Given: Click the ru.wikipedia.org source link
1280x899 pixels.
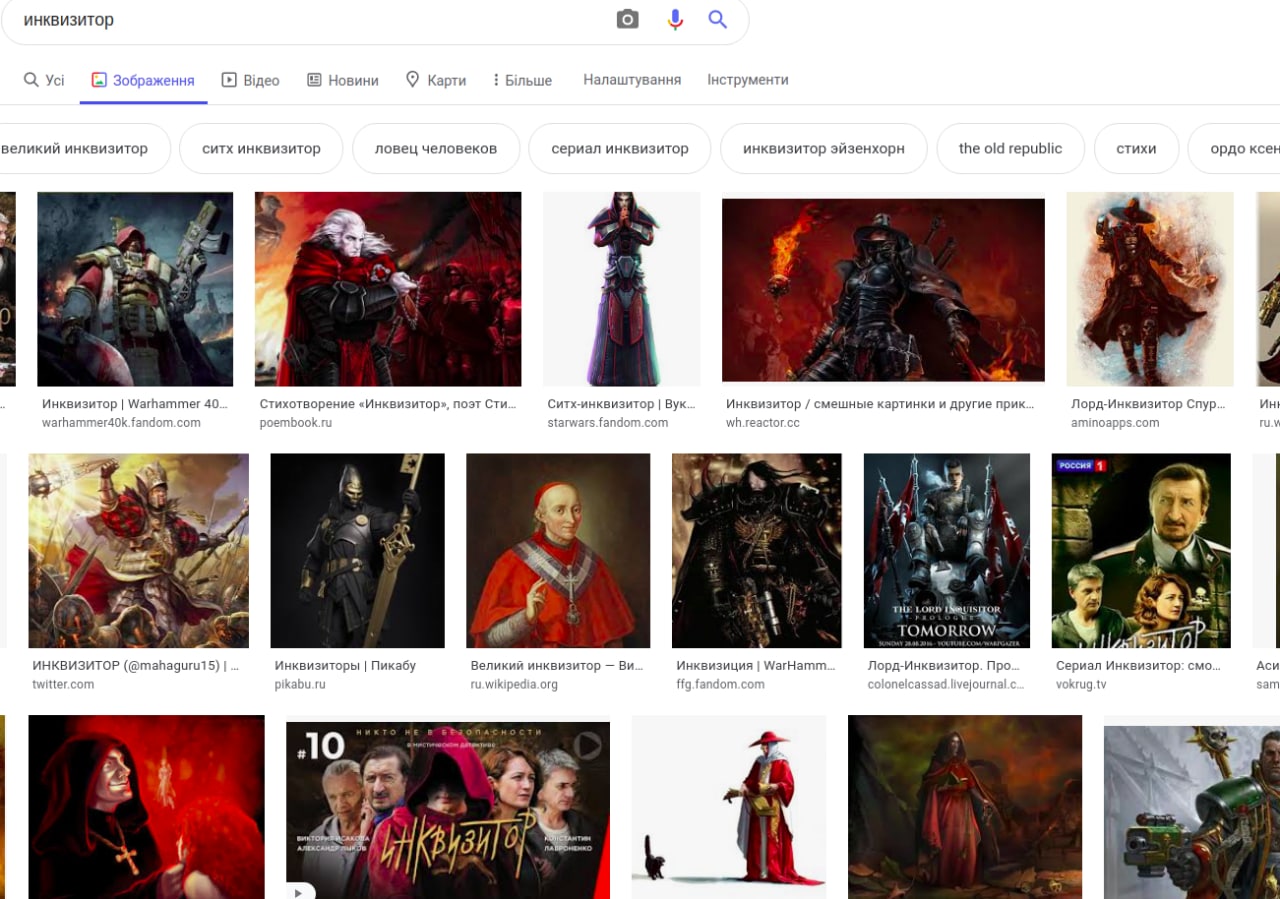Looking at the screenshot, I should pyautogui.click(x=514, y=684).
